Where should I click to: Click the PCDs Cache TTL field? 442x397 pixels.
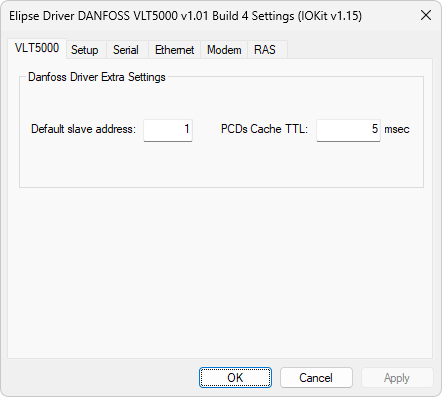click(348, 130)
